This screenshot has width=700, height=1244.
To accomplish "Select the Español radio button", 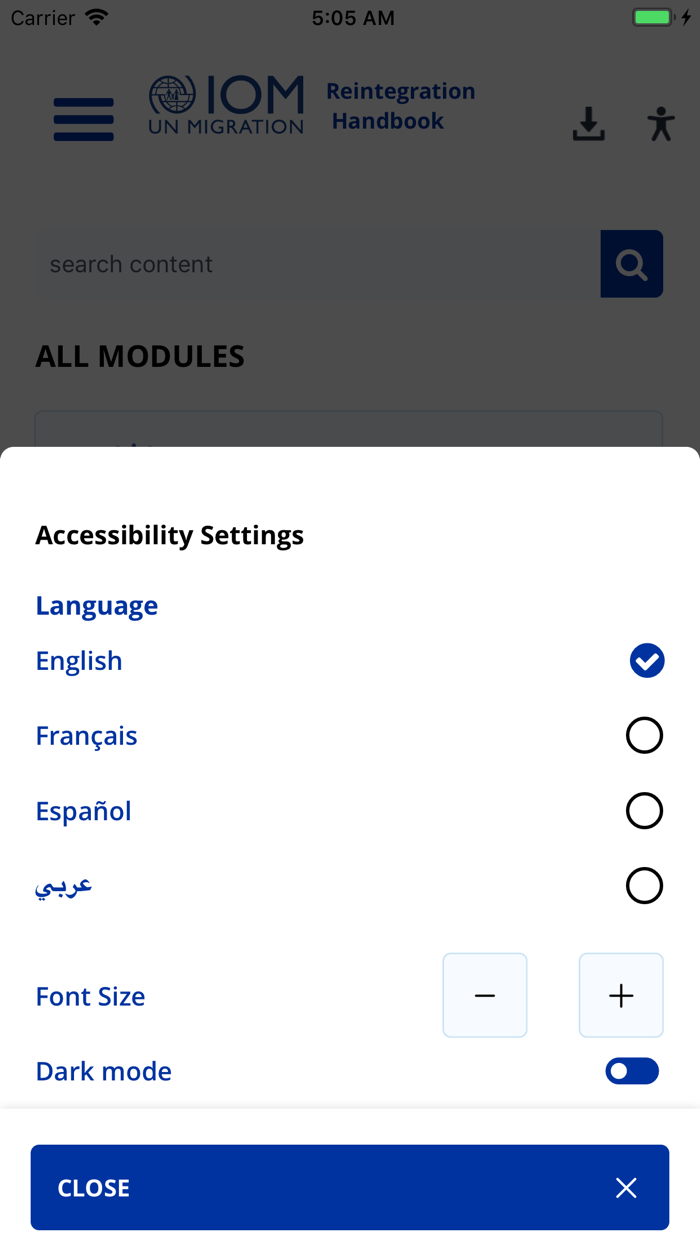I will (x=644, y=810).
